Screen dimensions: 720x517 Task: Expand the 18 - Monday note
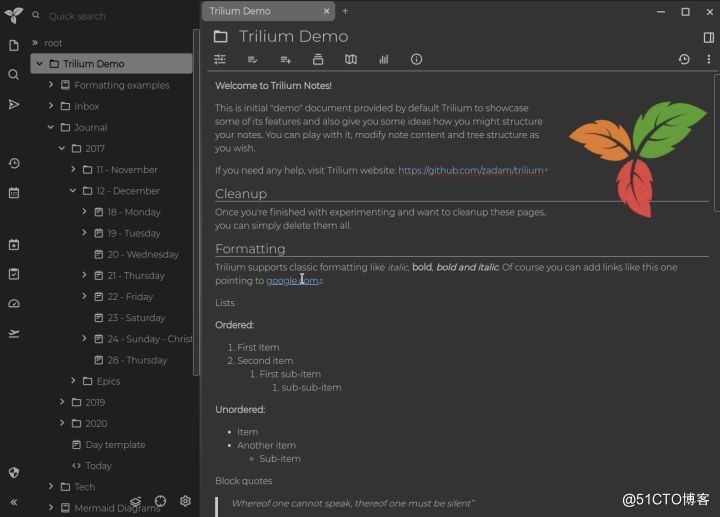click(x=84, y=211)
